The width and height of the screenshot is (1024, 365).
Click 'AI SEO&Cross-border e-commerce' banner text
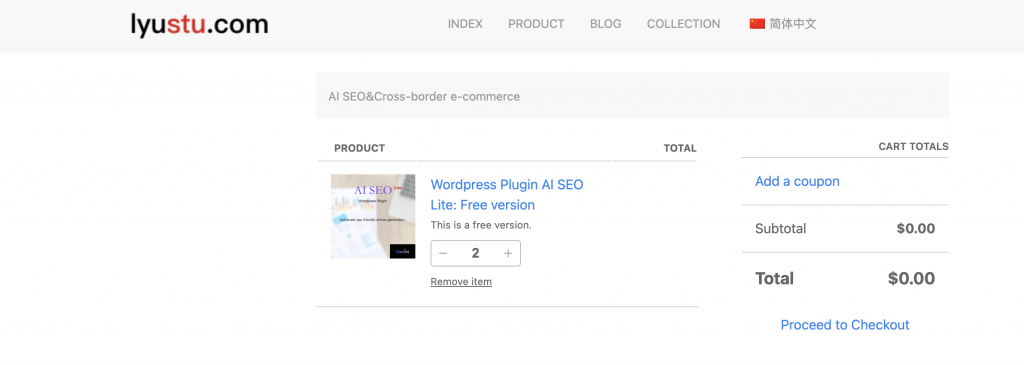pyautogui.click(x=424, y=97)
